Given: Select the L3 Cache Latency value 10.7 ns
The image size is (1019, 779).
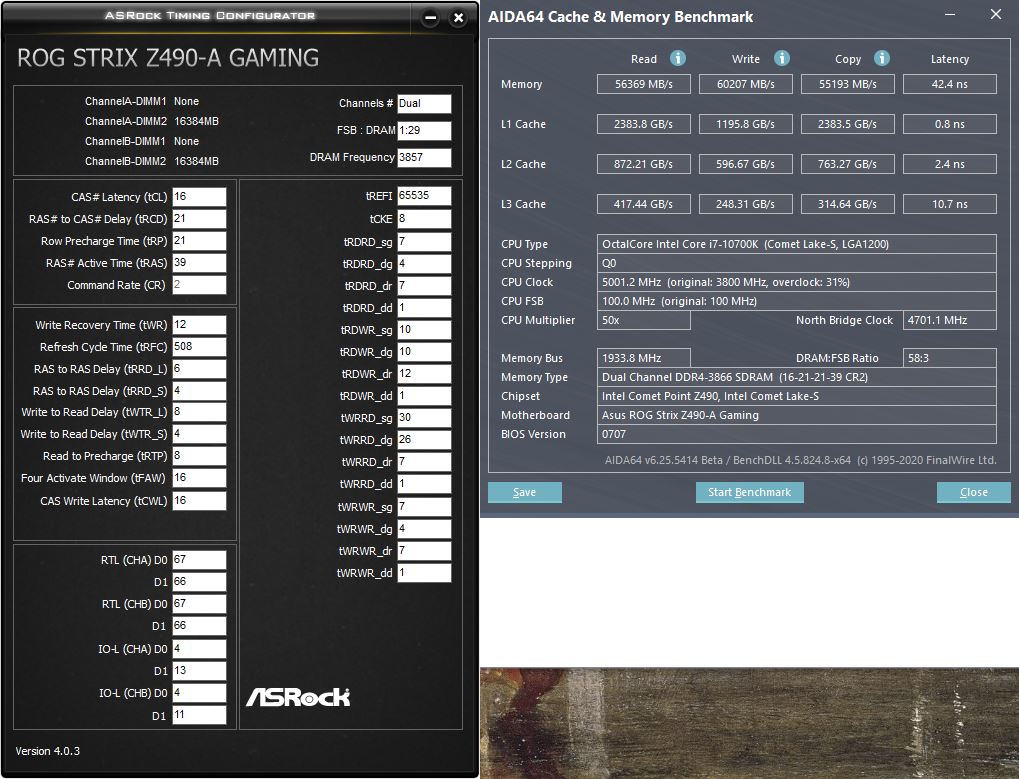Looking at the screenshot, I should point(949,204).
